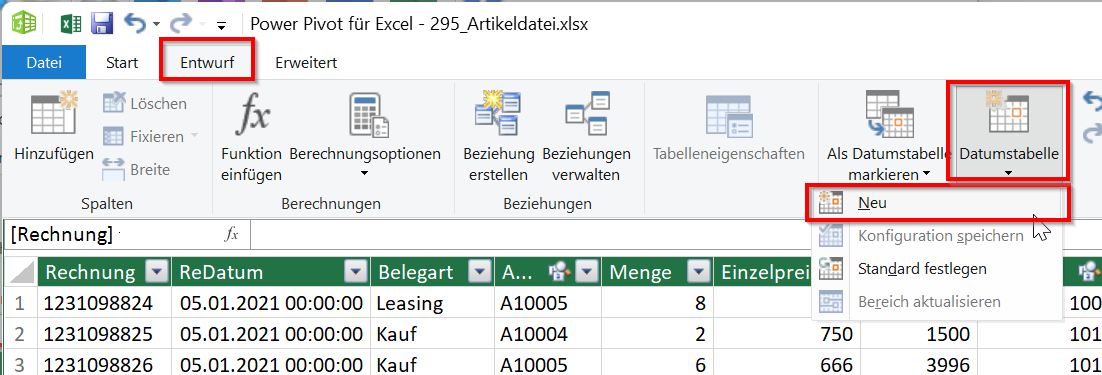Open the ReDatum column filter dropdown
Screen dimensions: 1102x375
coord(357,272)
